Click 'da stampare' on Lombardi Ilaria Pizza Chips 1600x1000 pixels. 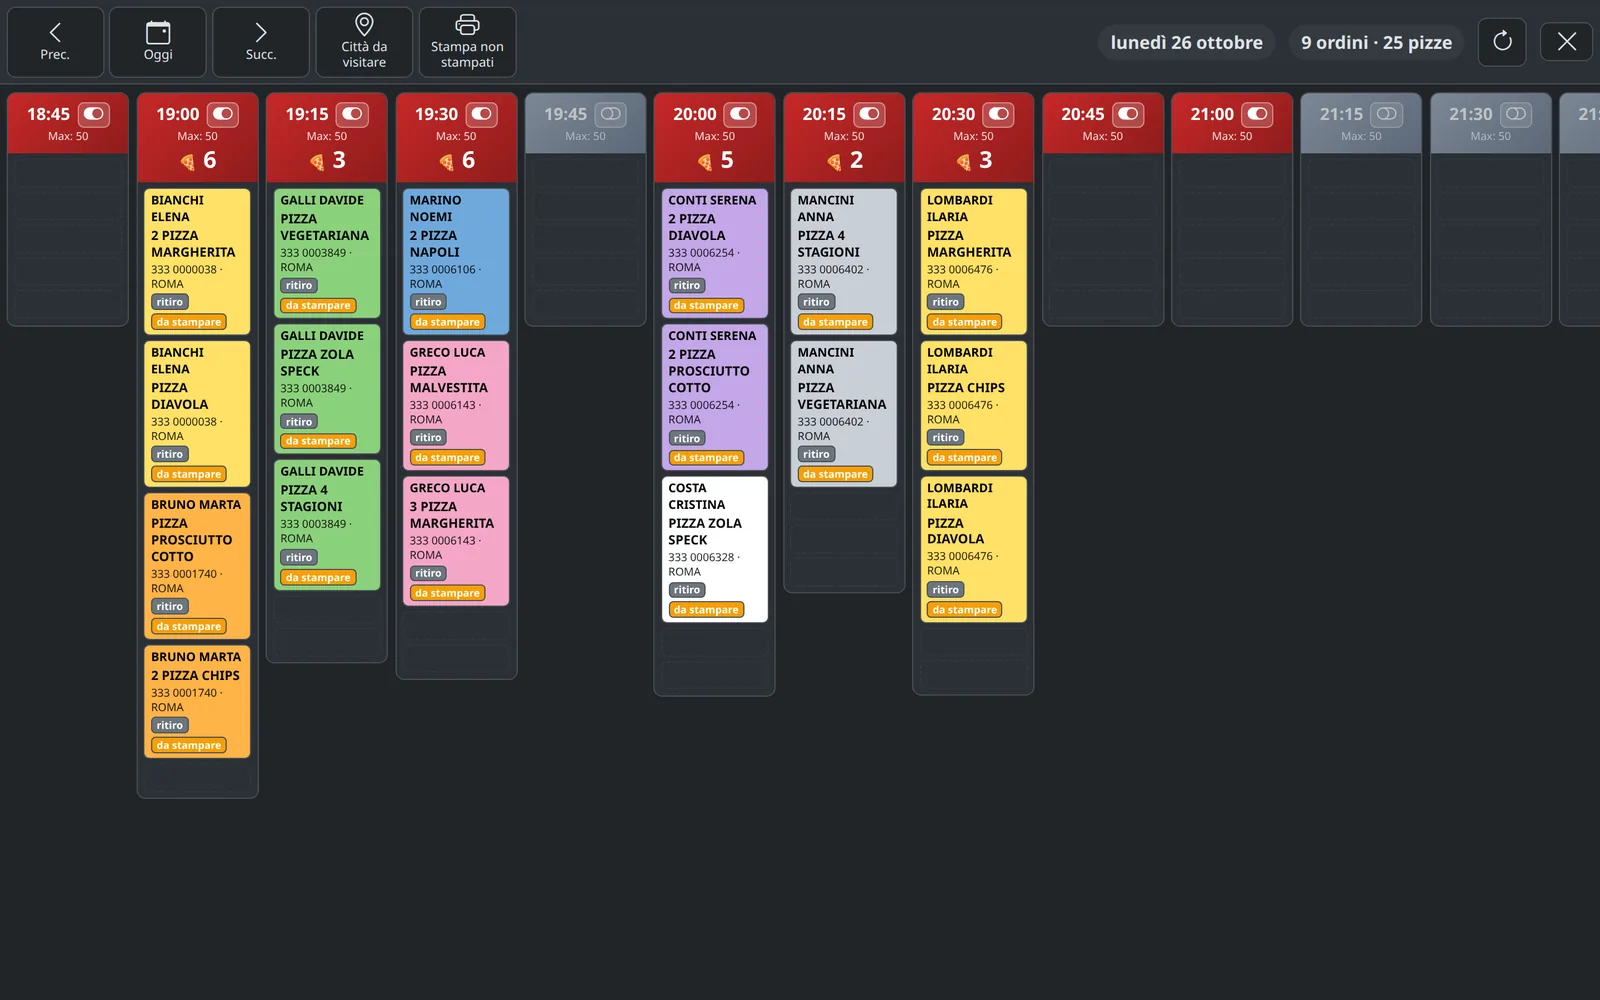pos(965,458)
